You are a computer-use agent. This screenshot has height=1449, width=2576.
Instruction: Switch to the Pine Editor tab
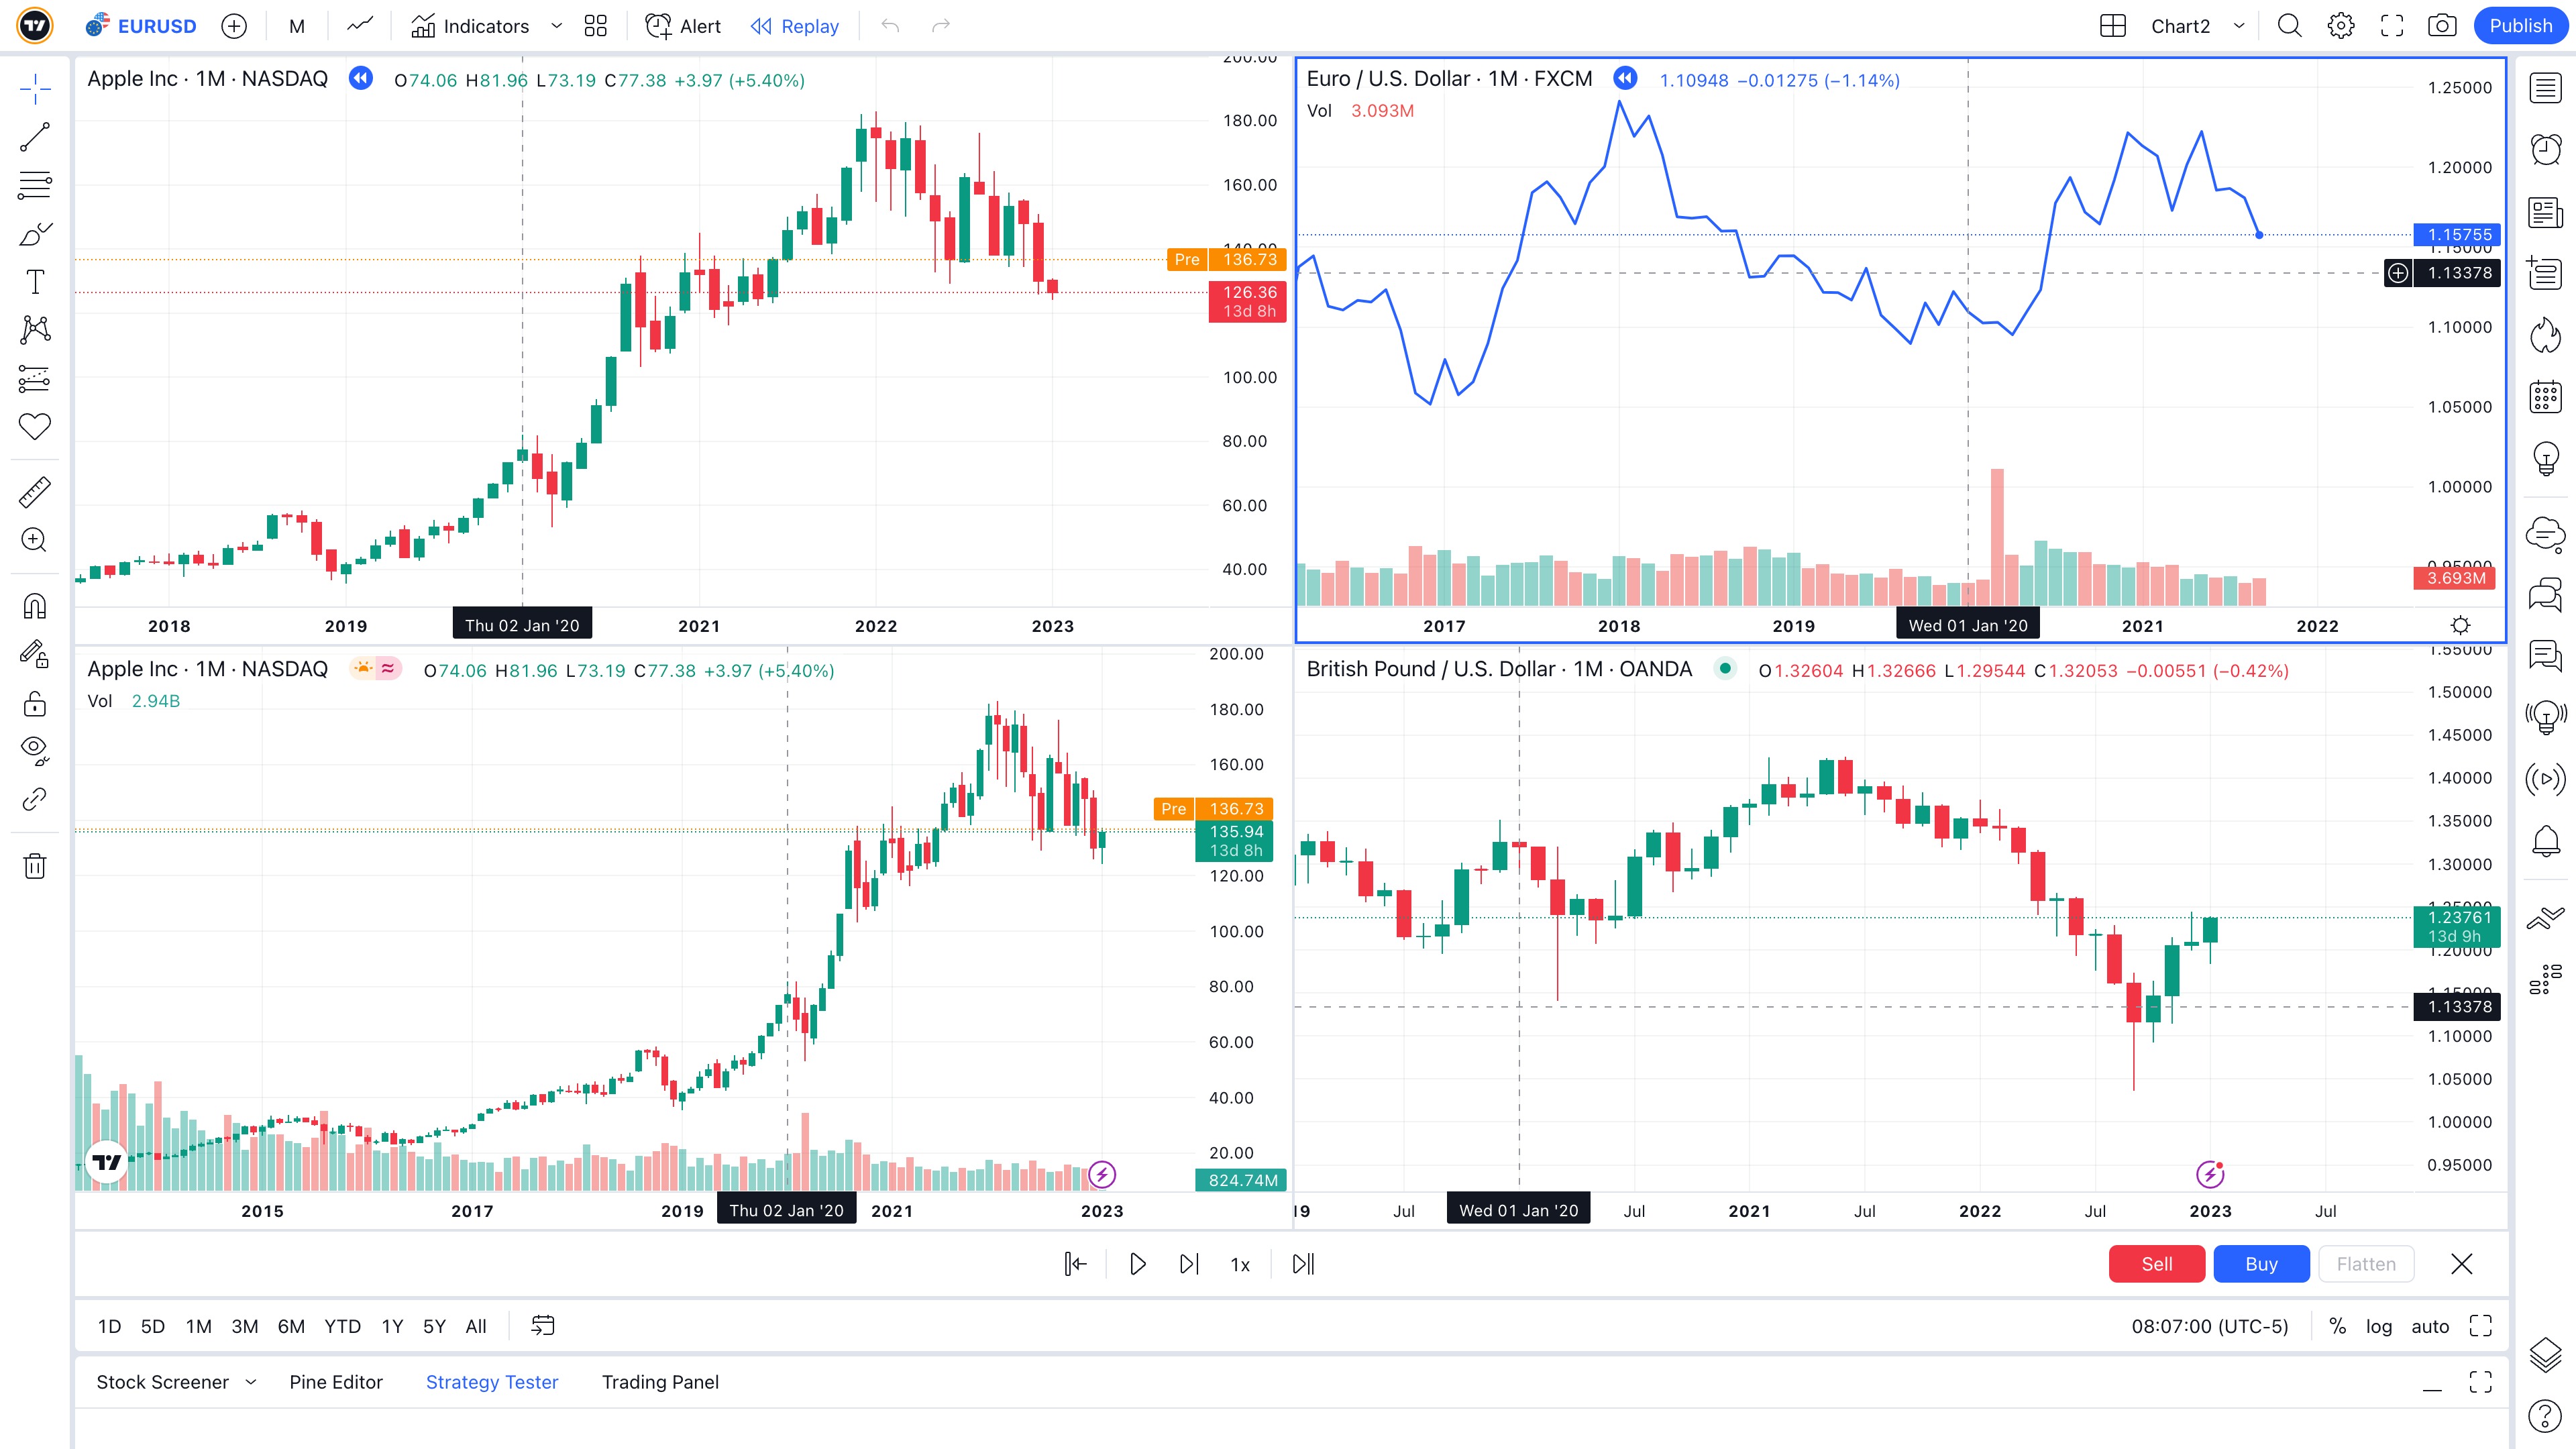335,1382
